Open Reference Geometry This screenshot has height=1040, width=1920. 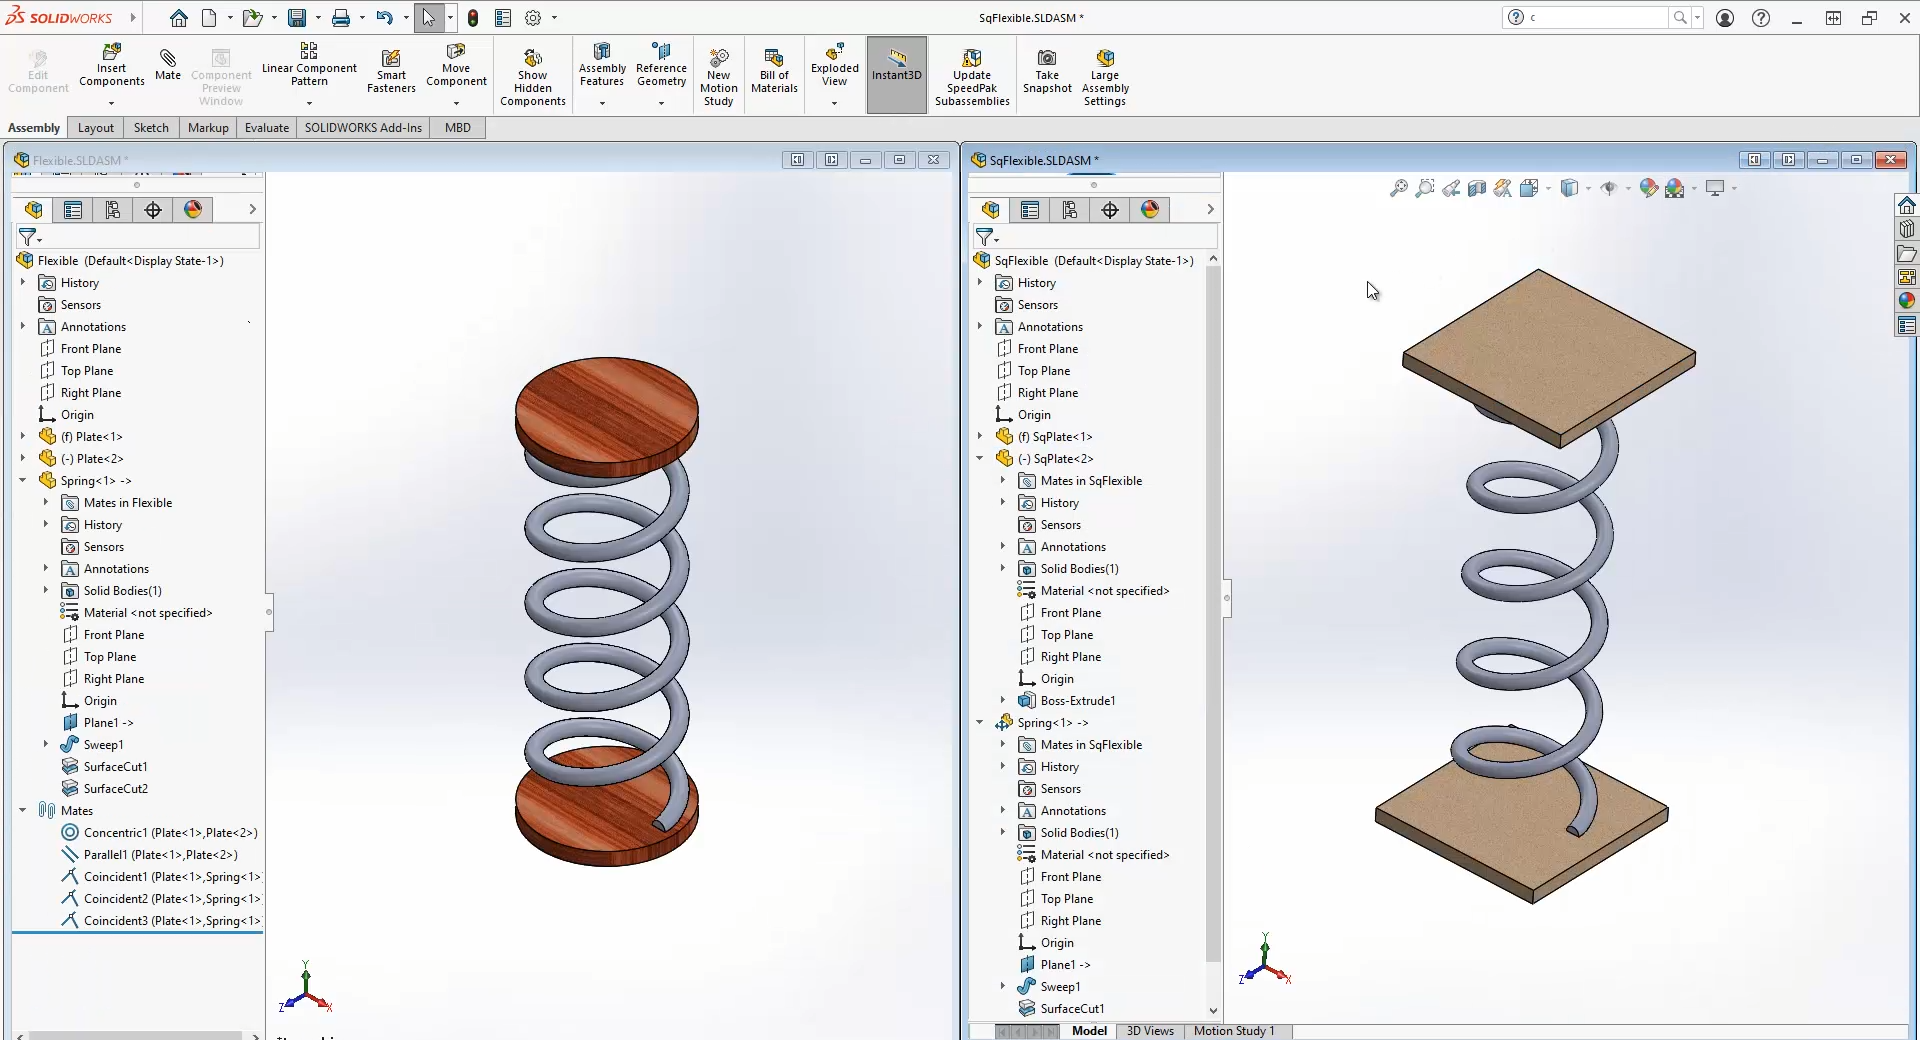(x=661, y=65)
